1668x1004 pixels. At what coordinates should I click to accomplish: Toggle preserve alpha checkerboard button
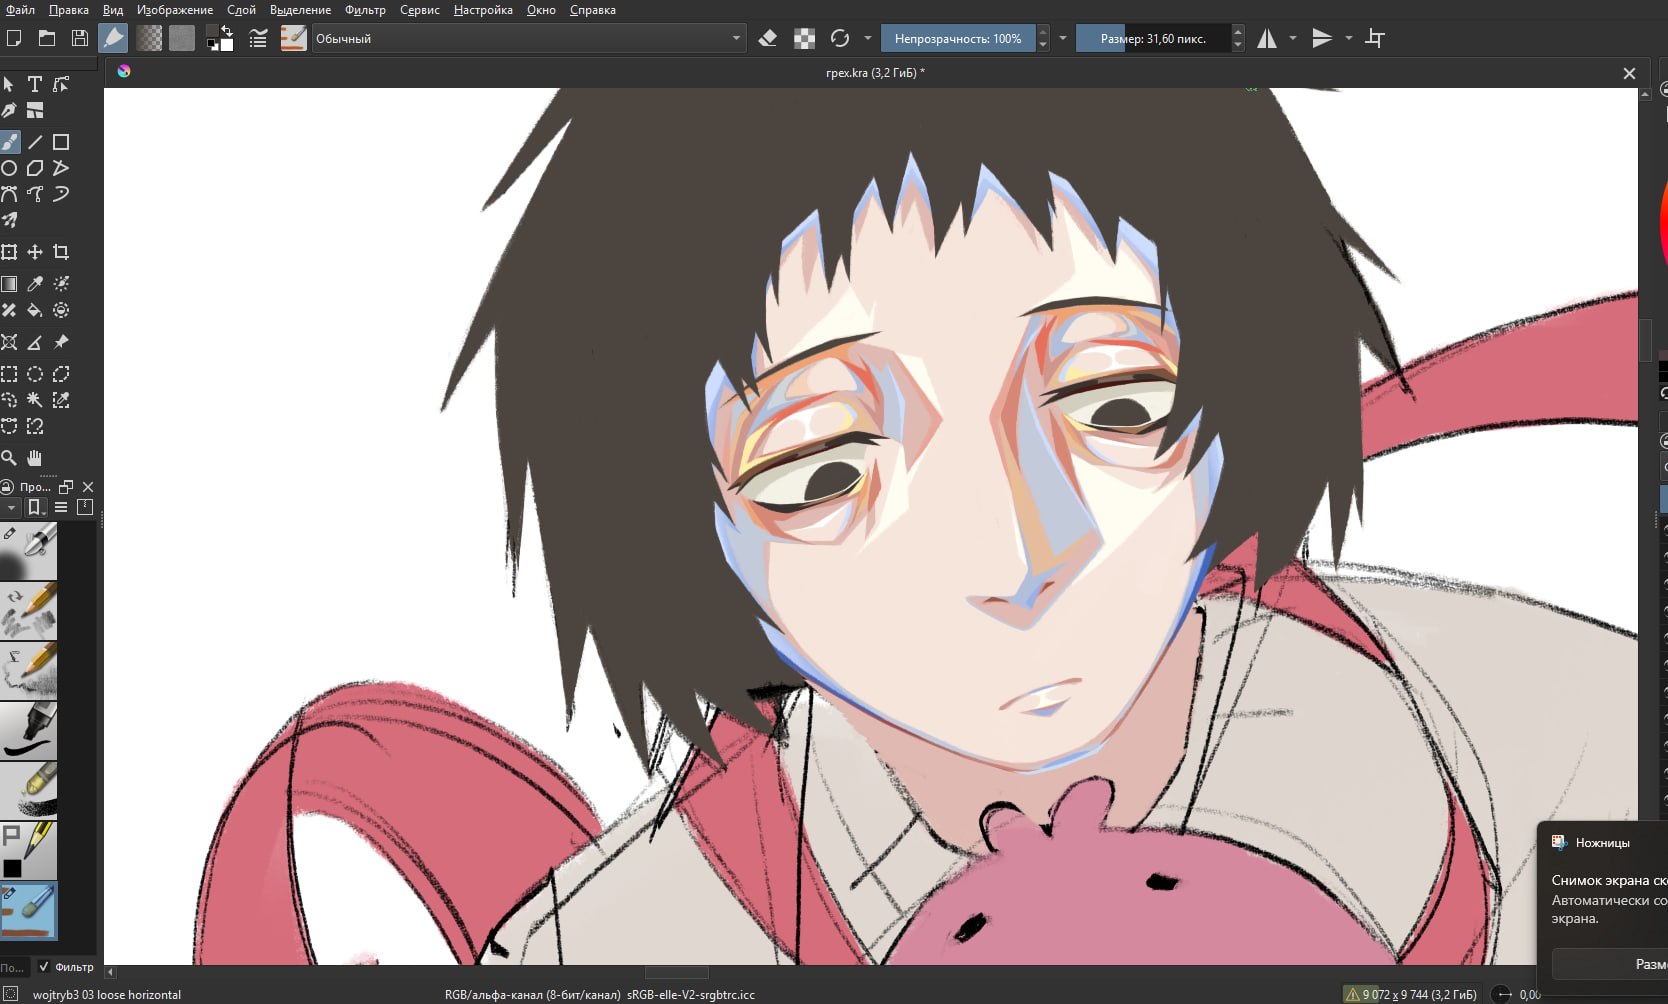[804, 38]
